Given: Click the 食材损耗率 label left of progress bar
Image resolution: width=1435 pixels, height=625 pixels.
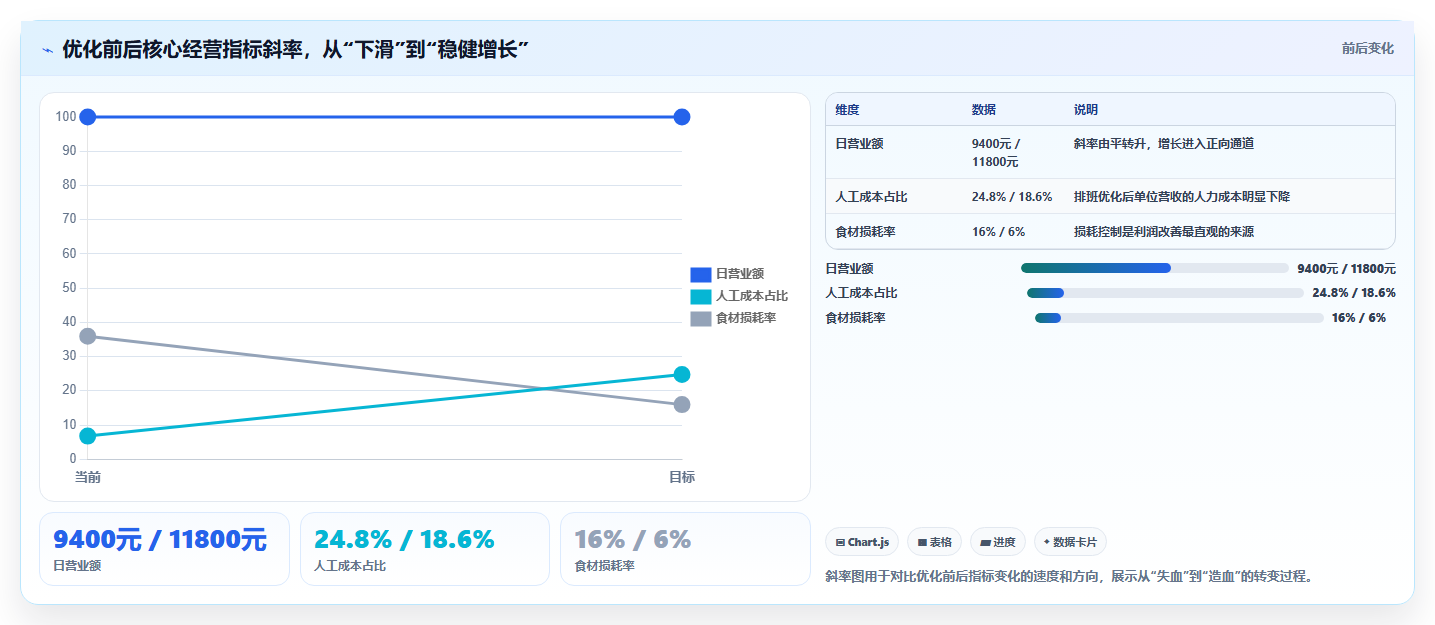Looking at the screenshot, I should (855, 318).
